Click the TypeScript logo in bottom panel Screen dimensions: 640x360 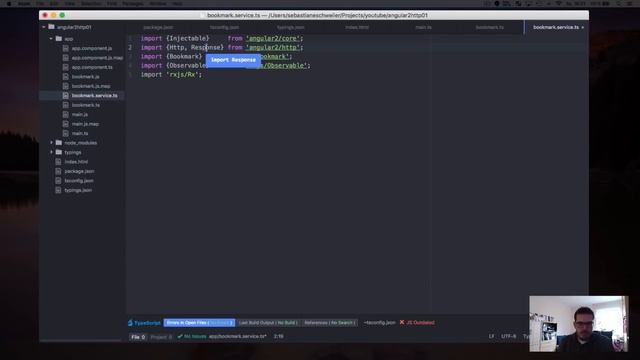(x=130, y=323)
